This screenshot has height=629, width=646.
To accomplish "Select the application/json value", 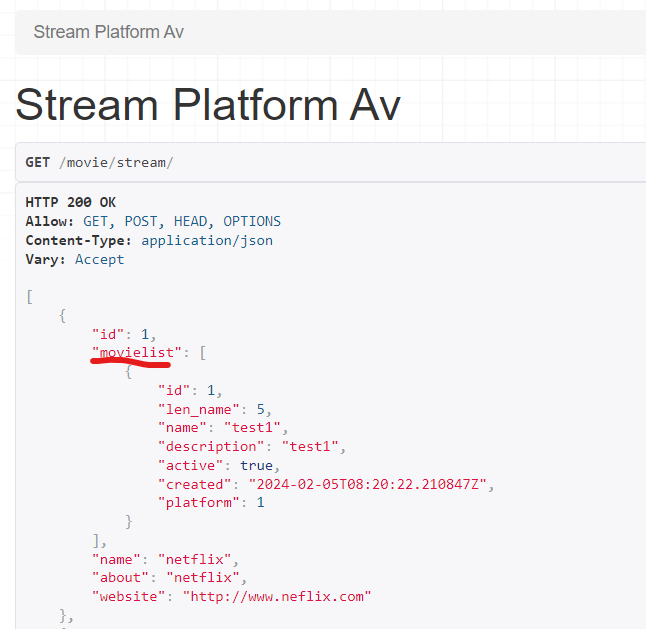I will pyautogui.click(x=207, y=241).
